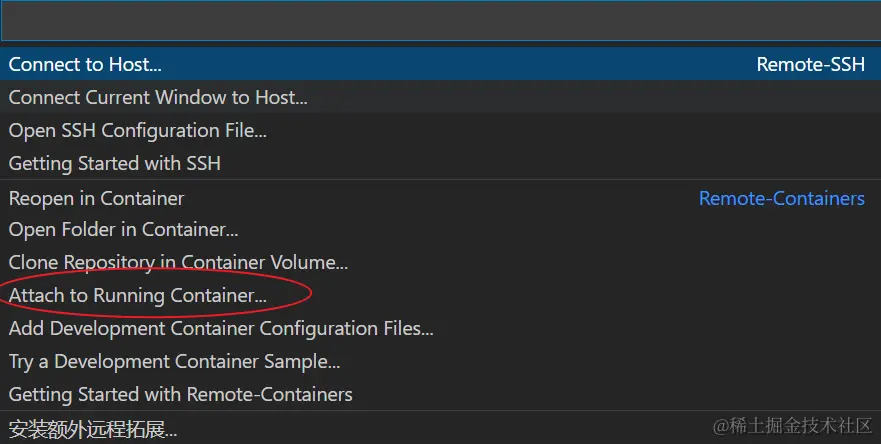Image resolution: width=881 pixels, height=444 pixels.
Task: Click 'Attach to Running Container...'
Action: [138, 296]
